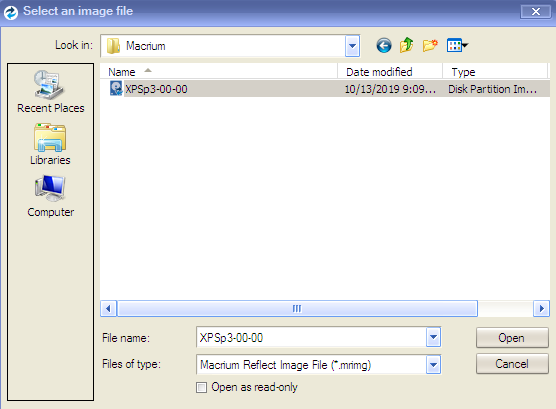Open Computer in sidebar

[x=50, y=196]
